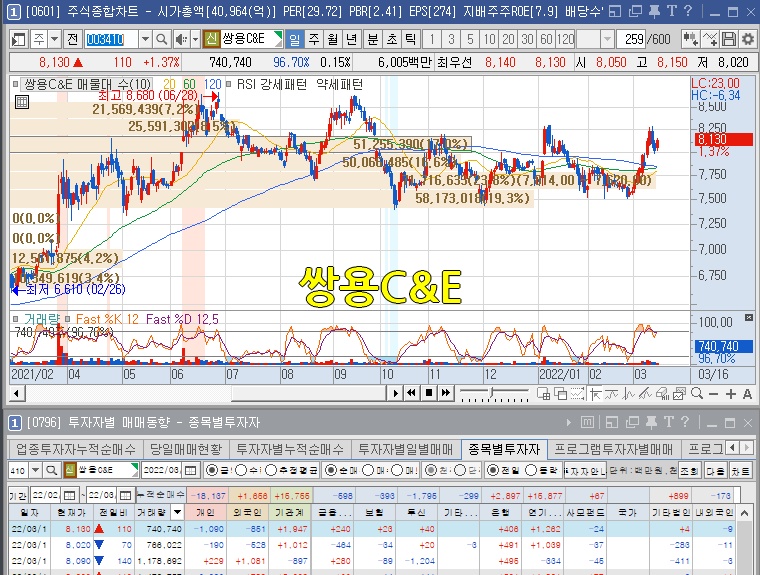The image size is (760, 575).
Task: Select the yearly (년) chart period button
Action: (352, 39)
